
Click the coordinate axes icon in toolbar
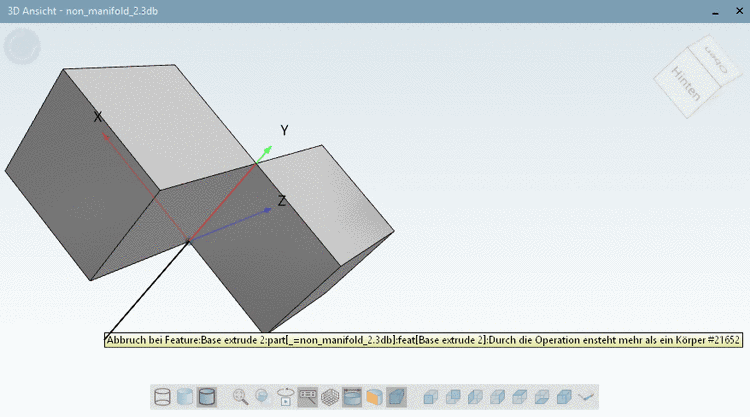click(586, 397)
